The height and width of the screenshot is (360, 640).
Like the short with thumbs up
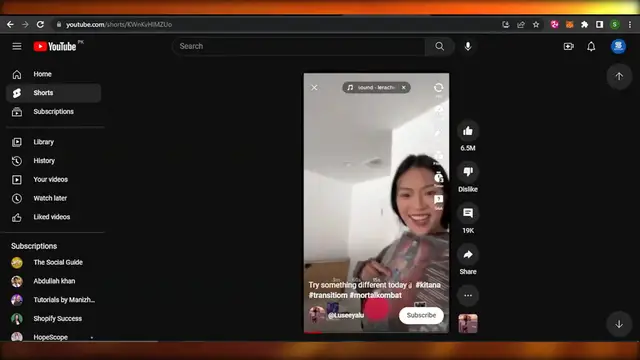[x=468, y=131]
